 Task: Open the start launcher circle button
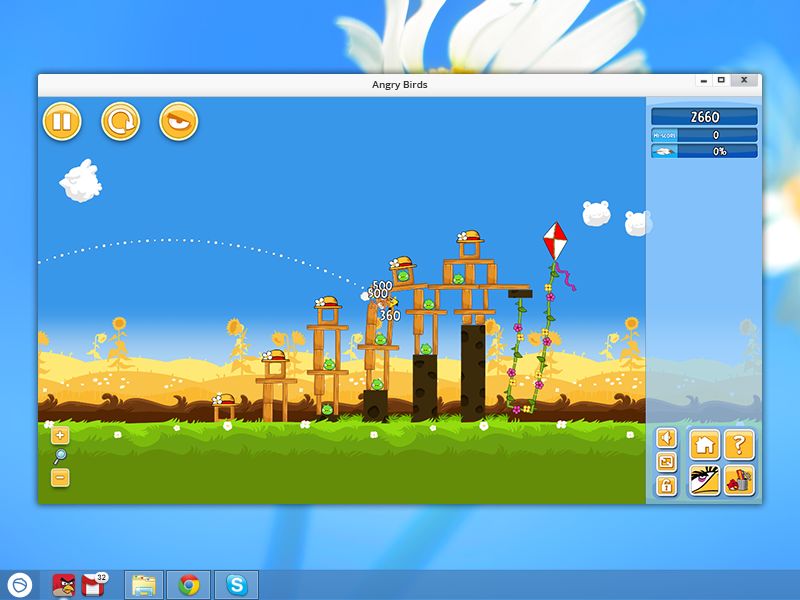[19, 585]
